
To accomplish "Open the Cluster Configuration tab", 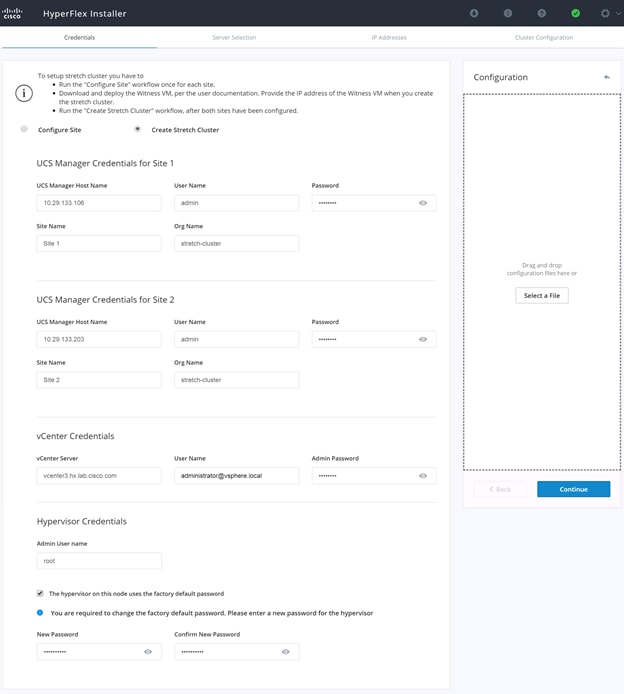I will coord(544,37).
